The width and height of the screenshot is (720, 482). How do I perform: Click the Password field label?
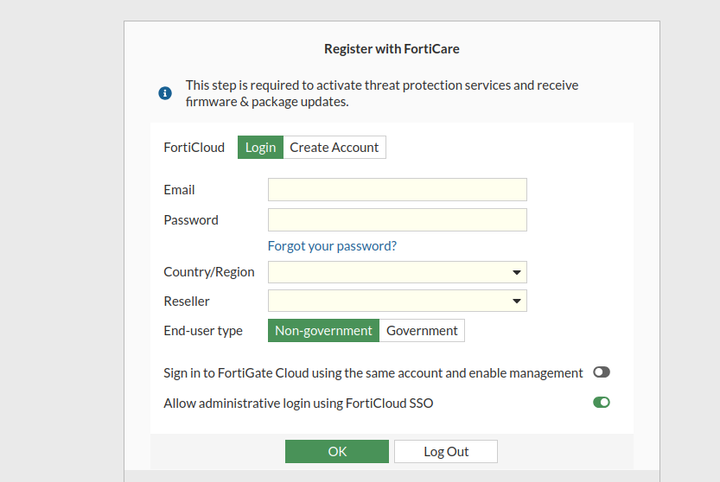[x=191, y=220]
